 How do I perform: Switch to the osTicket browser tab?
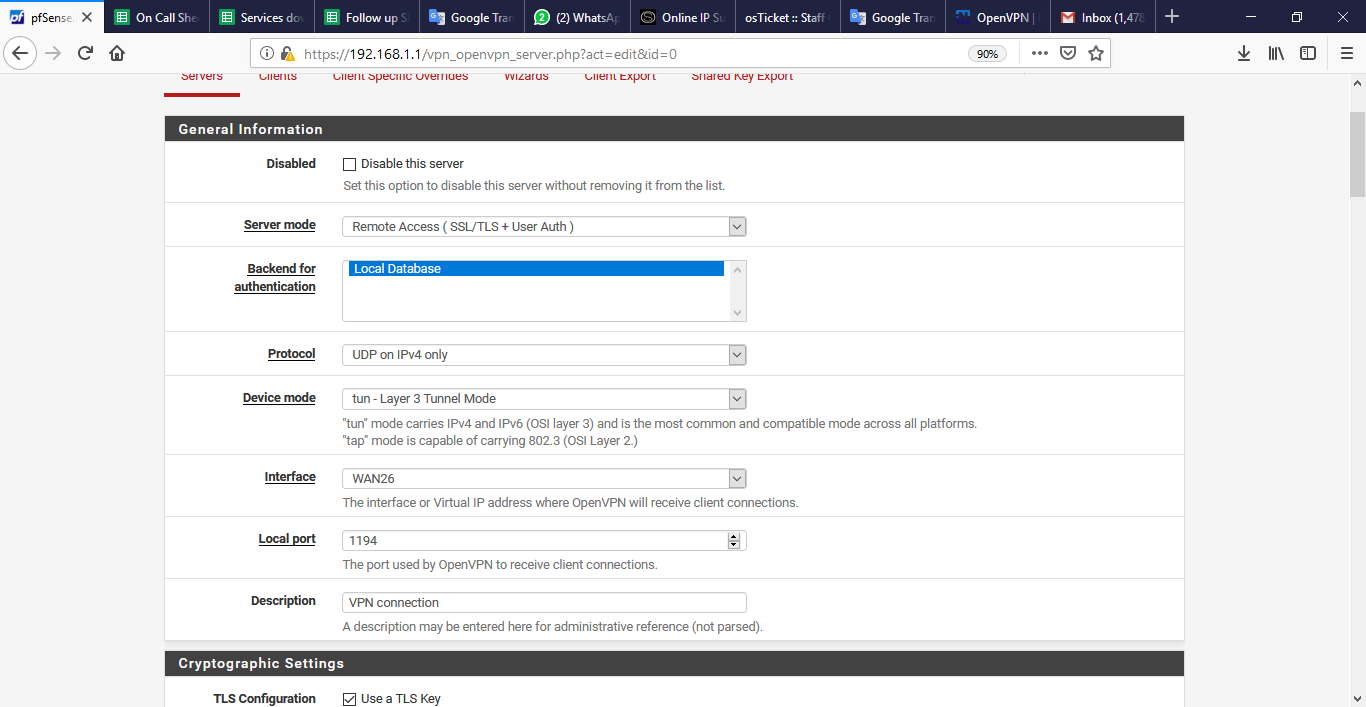[x=786, y=17]
